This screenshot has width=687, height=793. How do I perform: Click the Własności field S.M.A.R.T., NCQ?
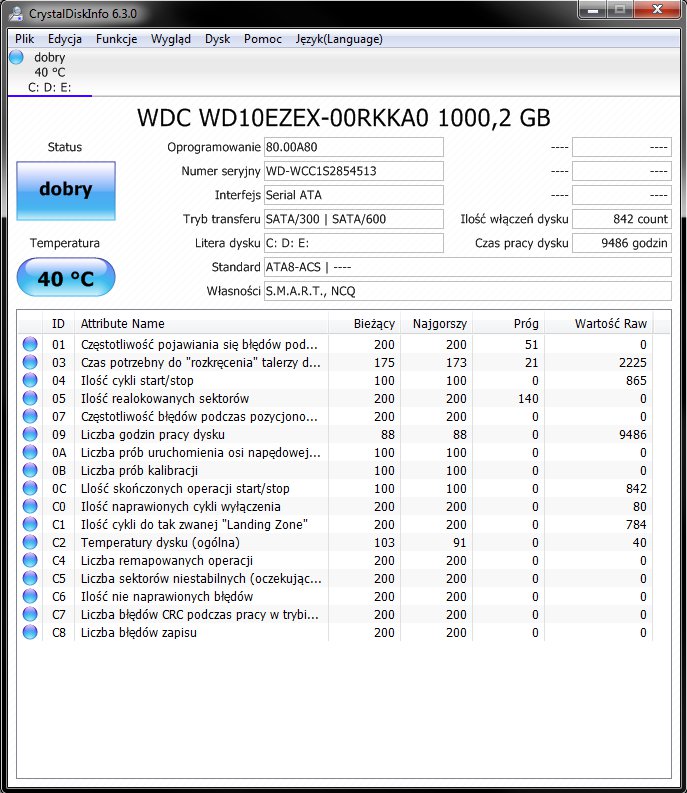[468, 291]
